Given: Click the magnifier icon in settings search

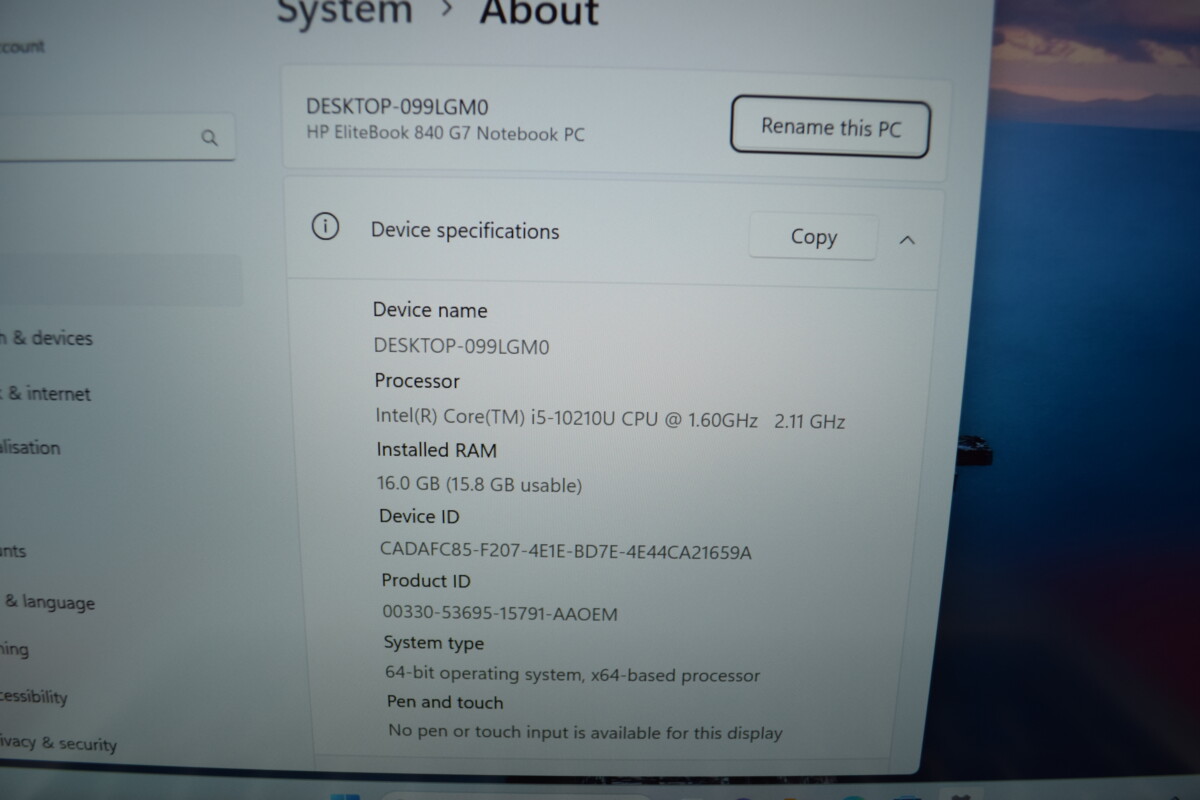Looking at the screenshot, I should pyautogui.click(x=209, y=138).
